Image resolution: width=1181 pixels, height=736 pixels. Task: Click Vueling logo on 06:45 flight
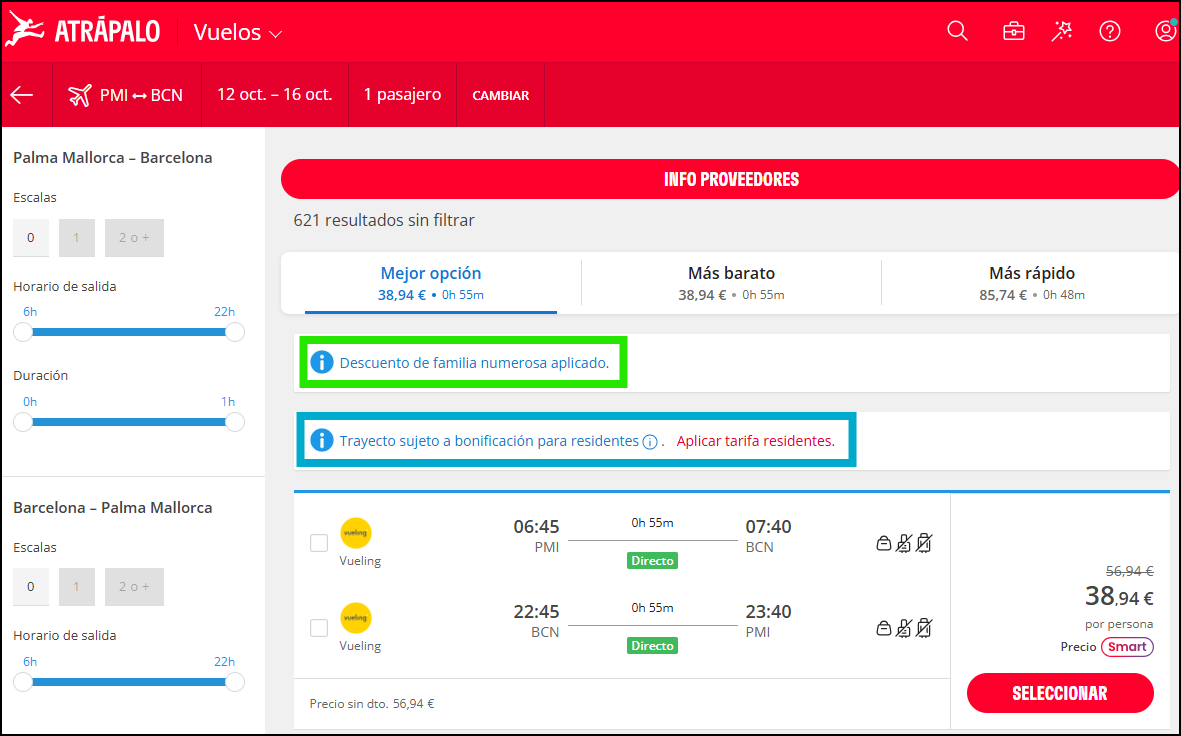pos(356,533)
